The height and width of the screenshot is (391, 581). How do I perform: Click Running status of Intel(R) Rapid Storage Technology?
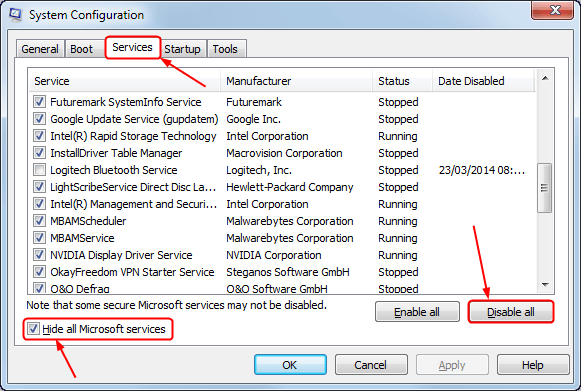(398, 136)
